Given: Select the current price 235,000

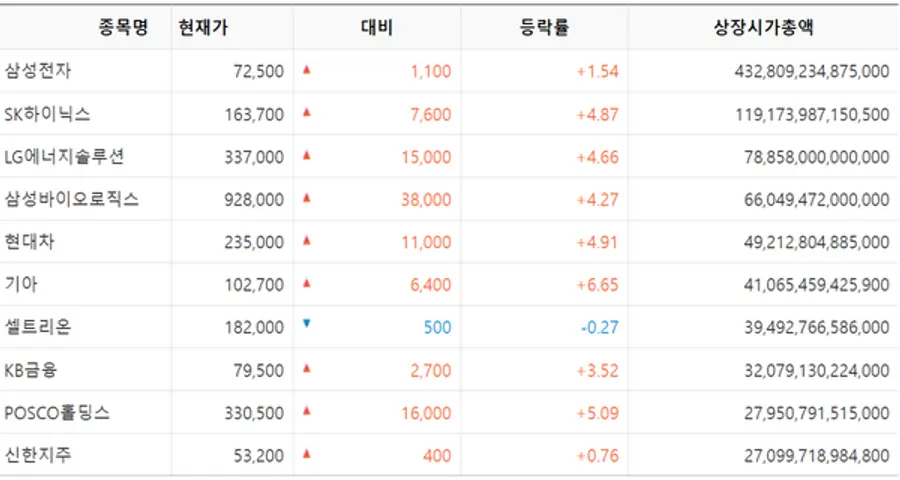Looking at the screenshot, I should point(254,242).
